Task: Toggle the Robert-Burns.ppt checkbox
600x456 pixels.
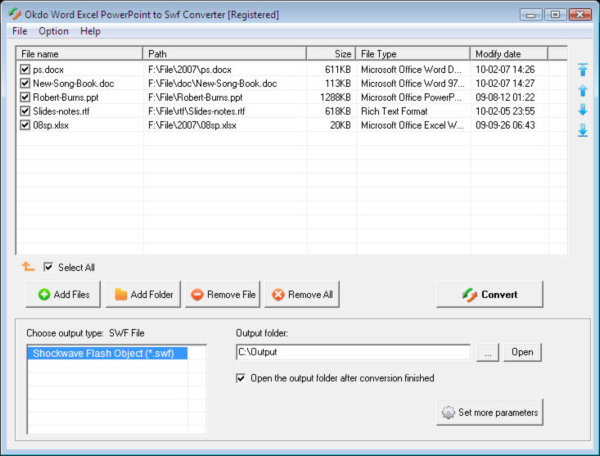Action: [25, 97]
